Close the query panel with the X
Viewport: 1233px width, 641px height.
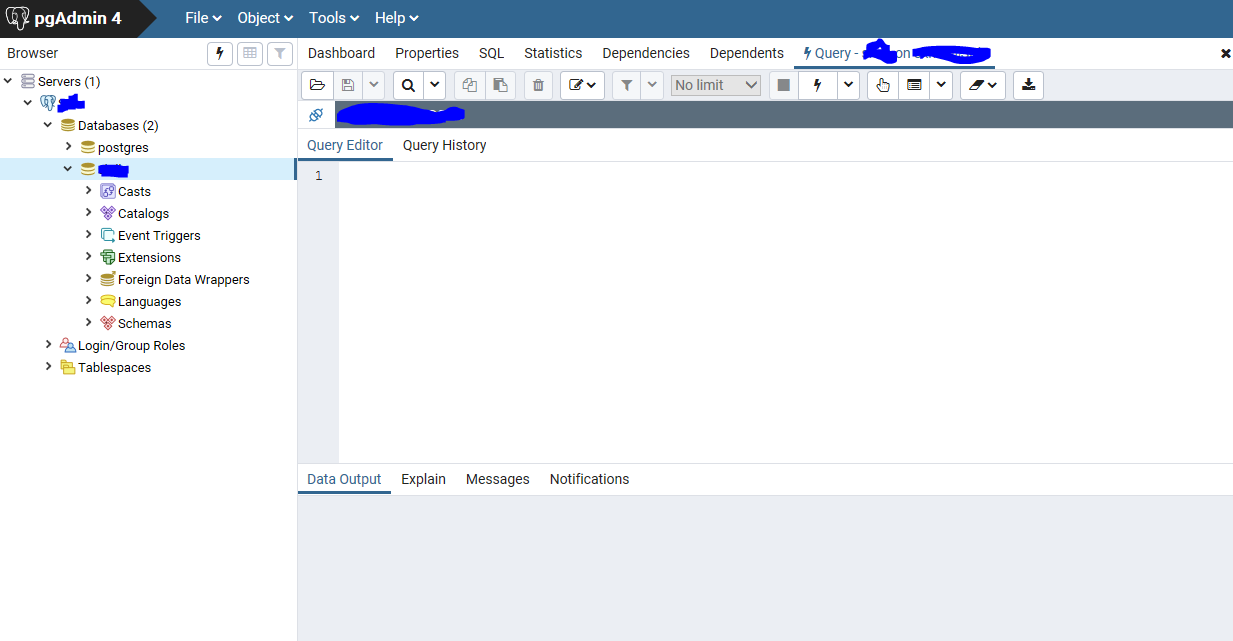pyautogui.click(x=1226, y=54)
